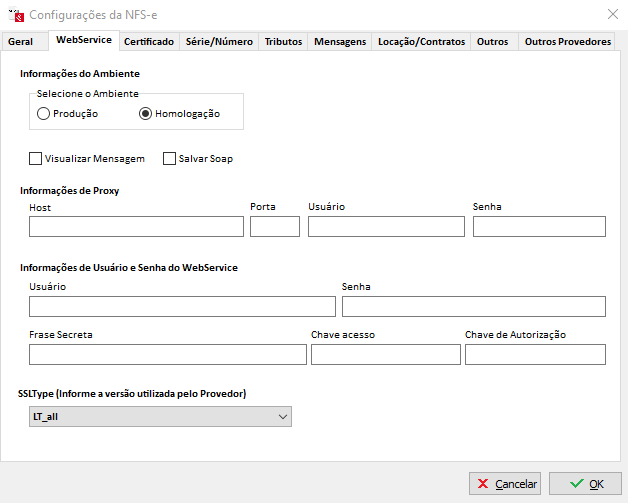Image resolution: width=628 pixels, height=503 pixels.
Task: Enable the Visualizar Mensagem checkbox
Action: (36, 158)
